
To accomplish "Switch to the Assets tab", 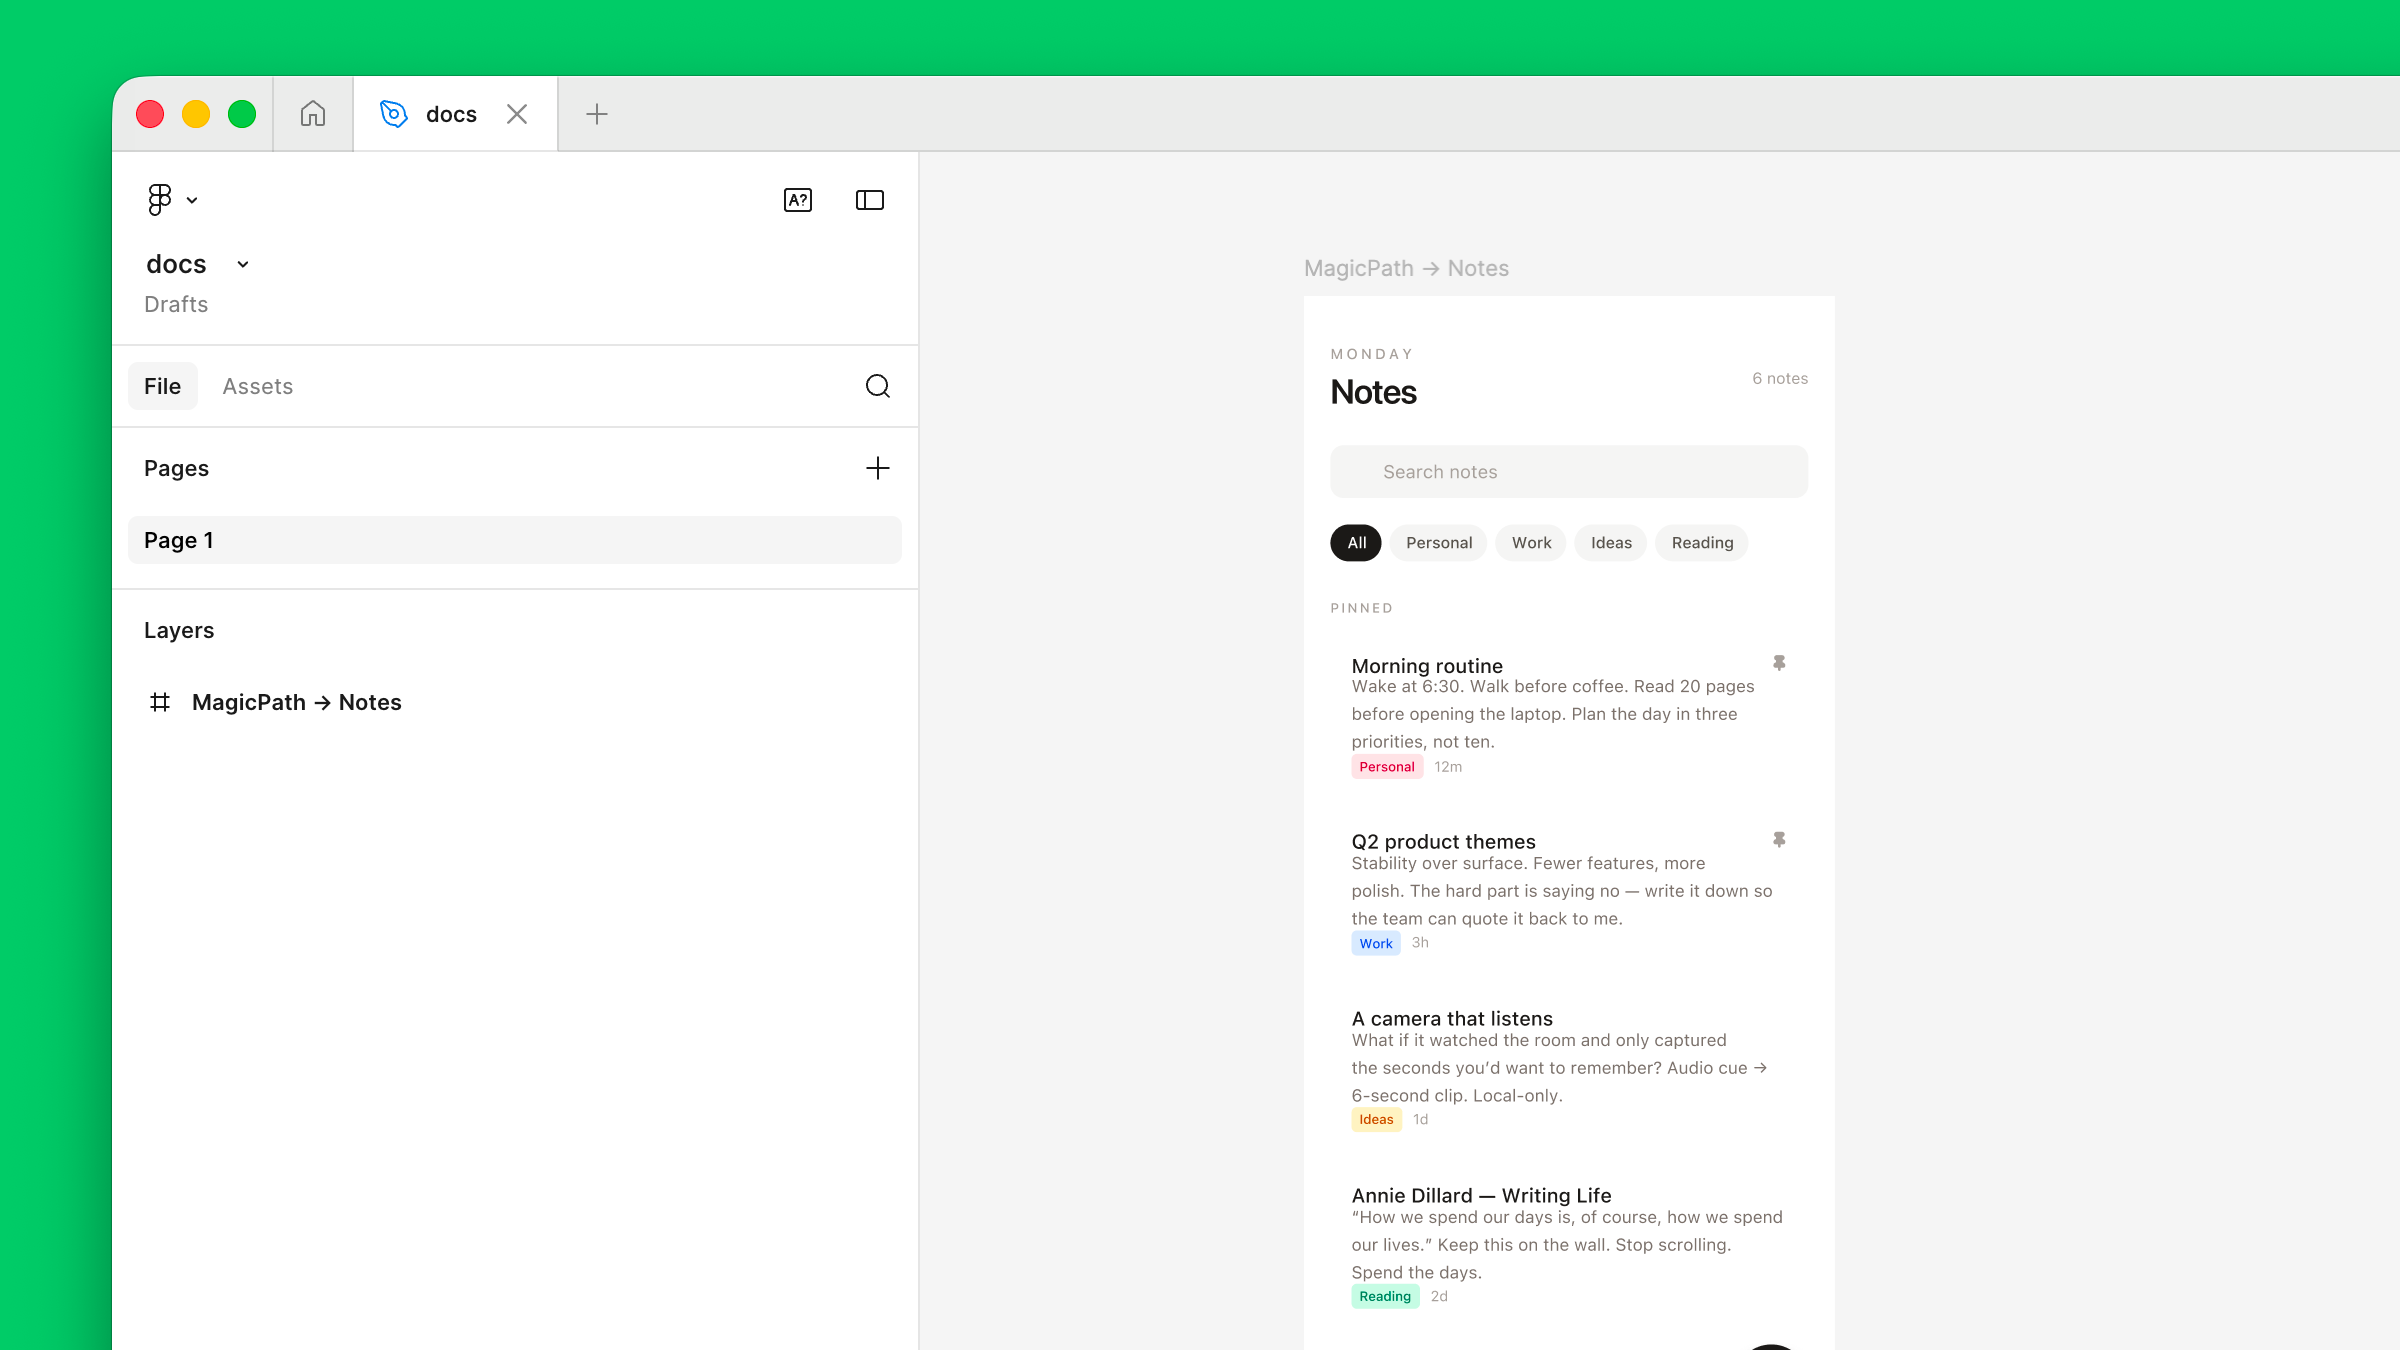I will 258,386.
